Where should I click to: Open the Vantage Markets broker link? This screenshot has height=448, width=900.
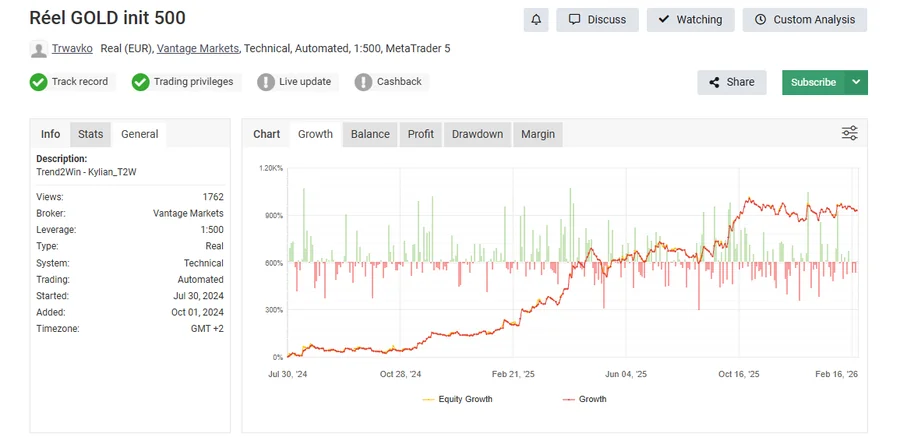point(198,49)
